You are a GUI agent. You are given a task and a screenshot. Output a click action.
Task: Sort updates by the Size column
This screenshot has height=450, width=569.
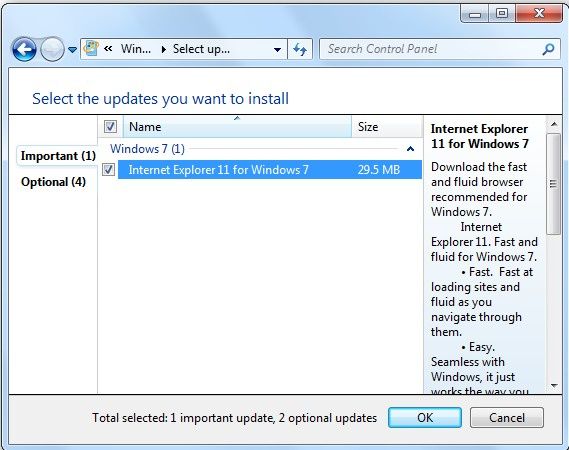point(387,127)
